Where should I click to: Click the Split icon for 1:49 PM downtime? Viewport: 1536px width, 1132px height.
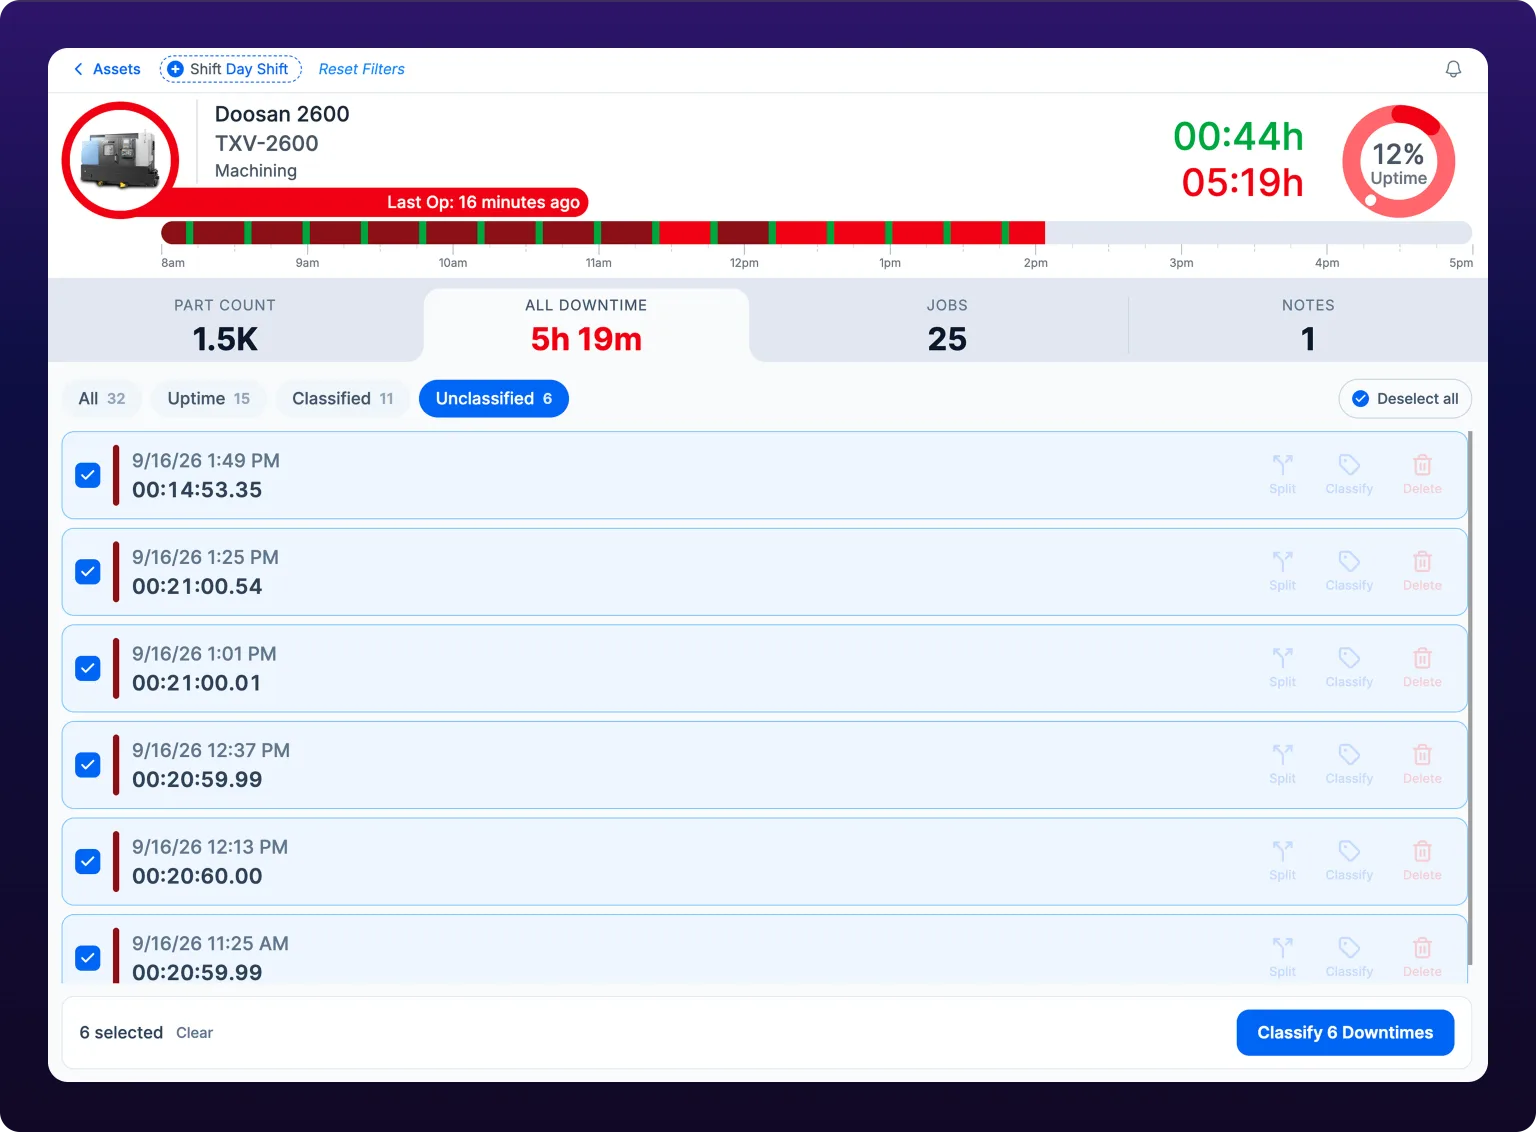tap(1282, 474)
